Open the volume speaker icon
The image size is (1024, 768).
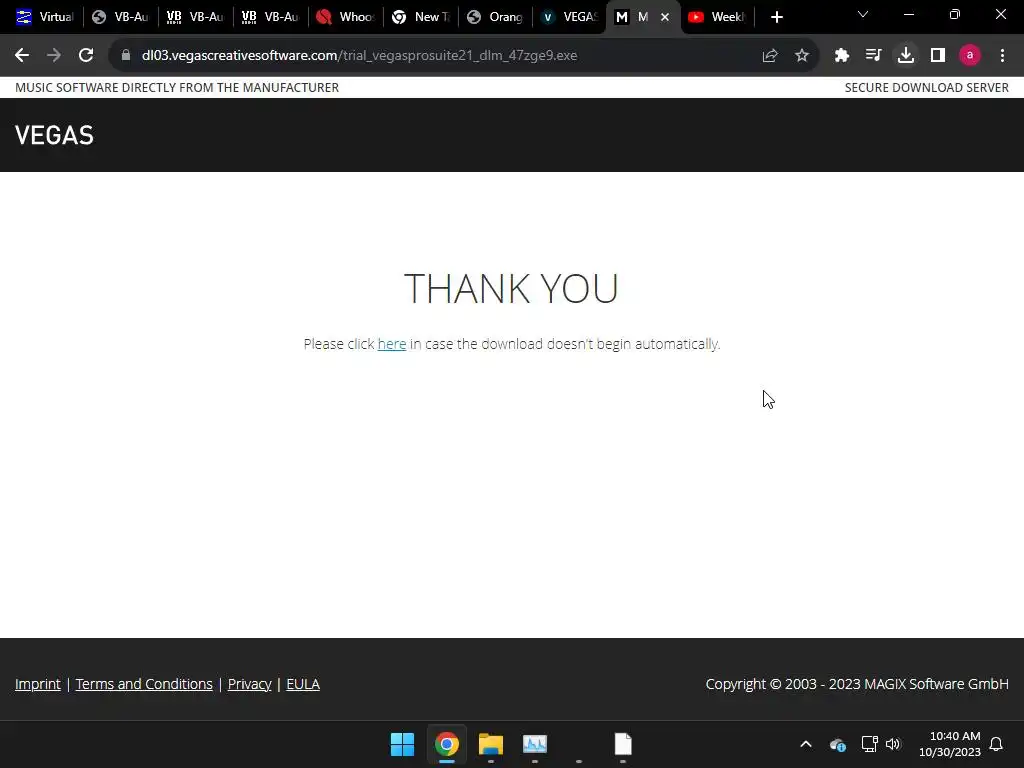tap(893, 744)
